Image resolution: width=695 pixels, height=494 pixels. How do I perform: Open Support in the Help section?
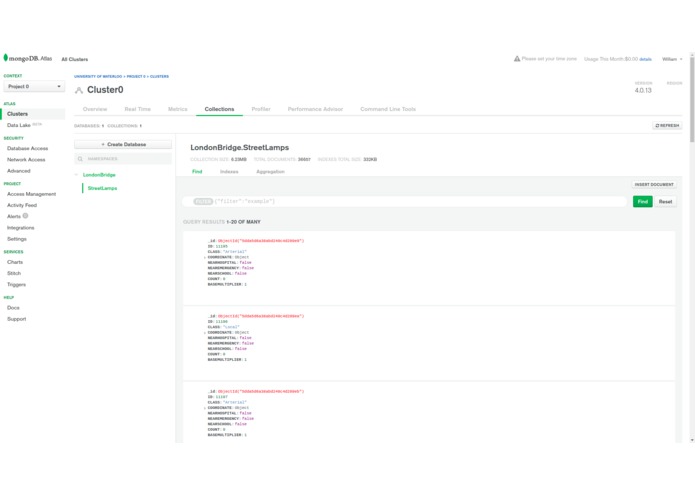click(16, 319)
